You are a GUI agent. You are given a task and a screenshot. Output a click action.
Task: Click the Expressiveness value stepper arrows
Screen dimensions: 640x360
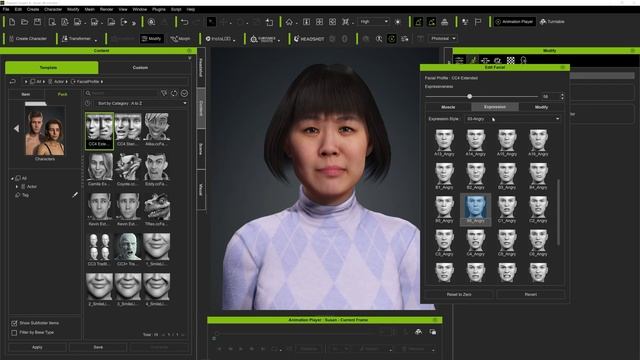pos(562,96)
